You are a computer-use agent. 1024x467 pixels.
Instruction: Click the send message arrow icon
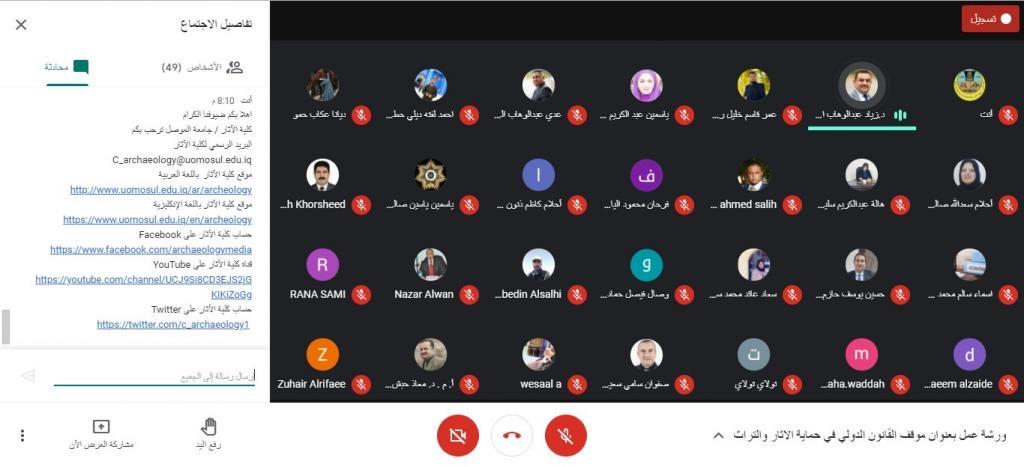[27, 376]
